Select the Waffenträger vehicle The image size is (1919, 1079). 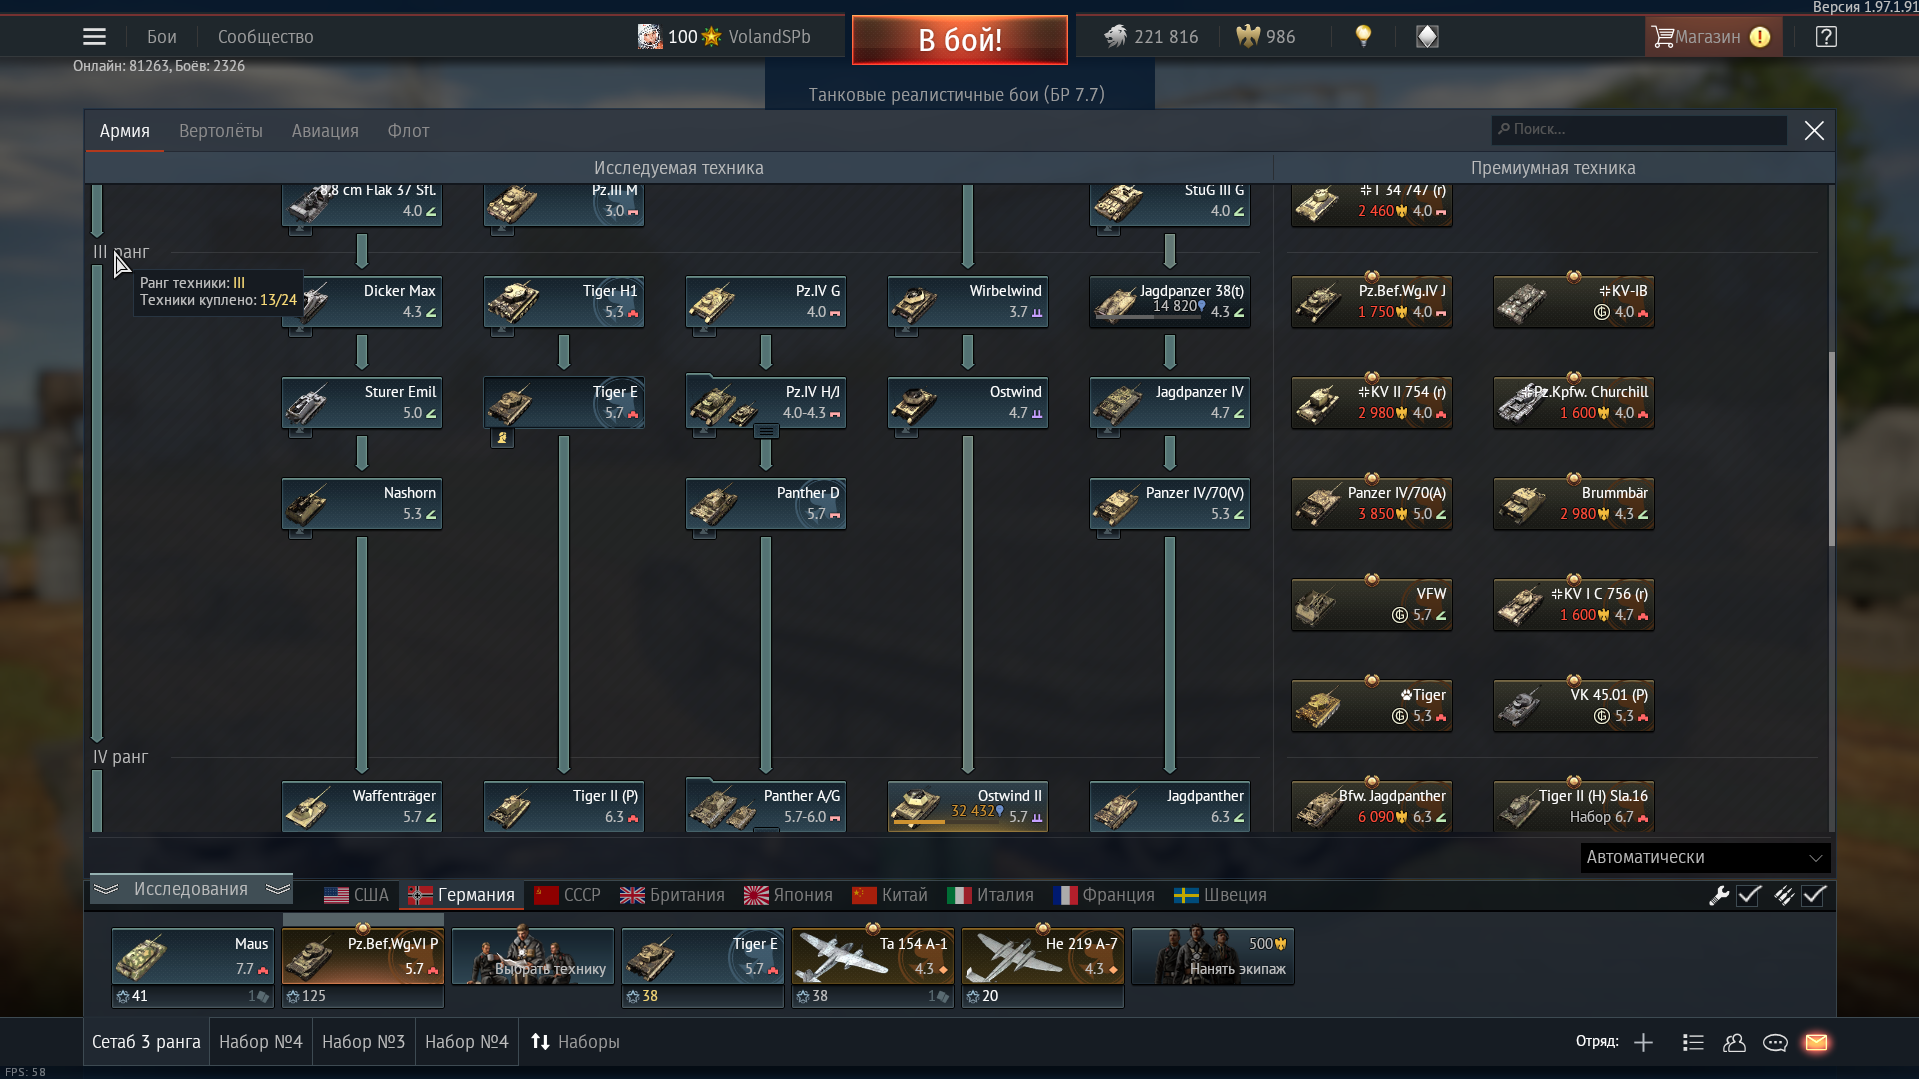(x=362, y=806)
